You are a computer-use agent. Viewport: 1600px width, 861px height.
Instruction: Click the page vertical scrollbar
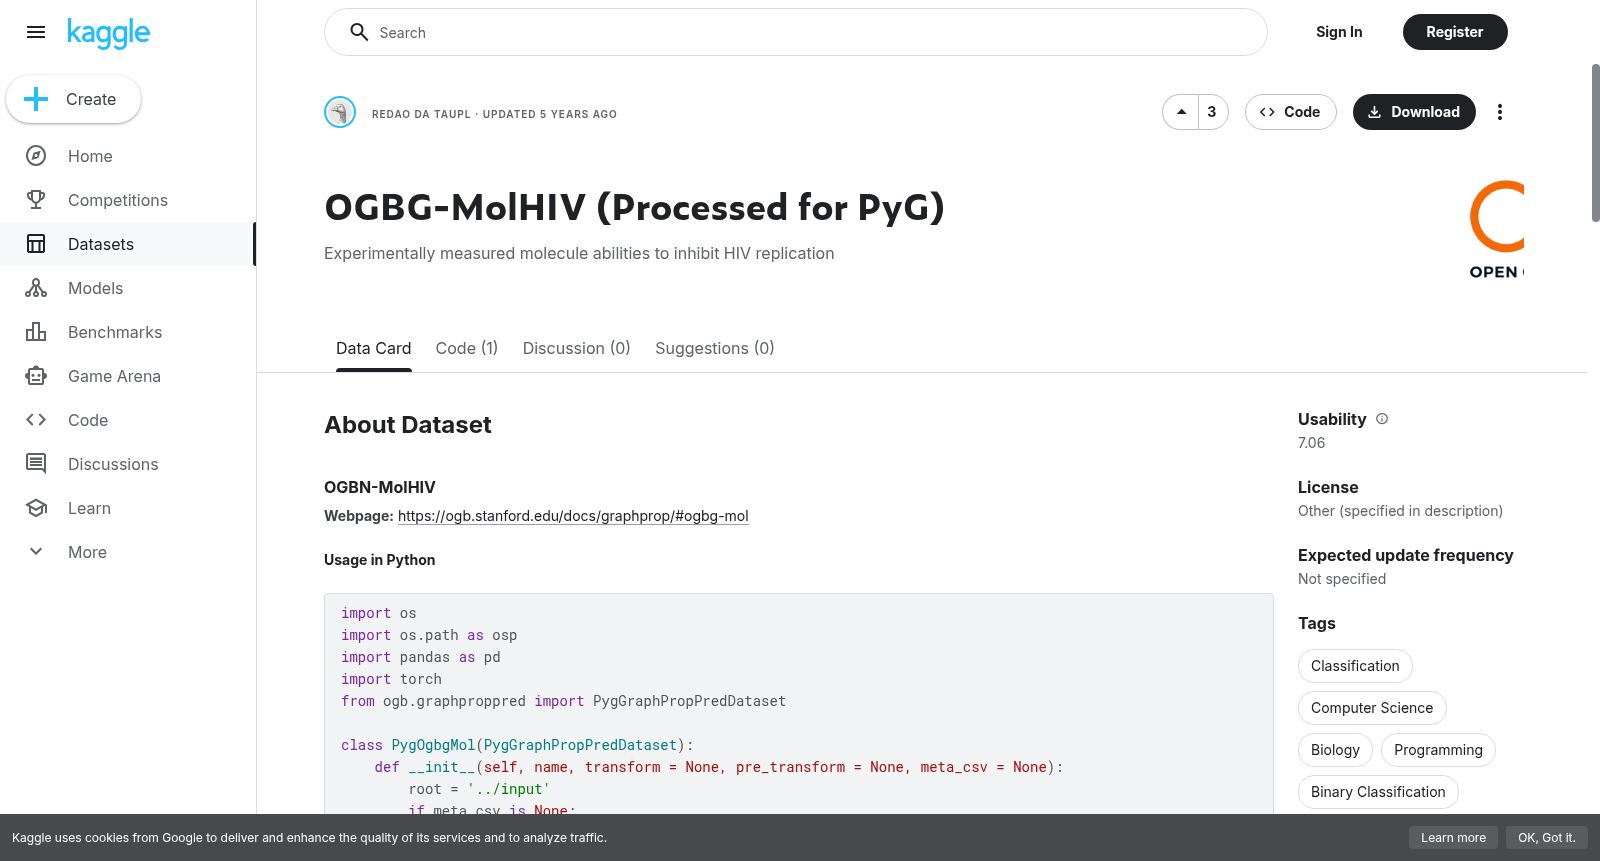1596,143
